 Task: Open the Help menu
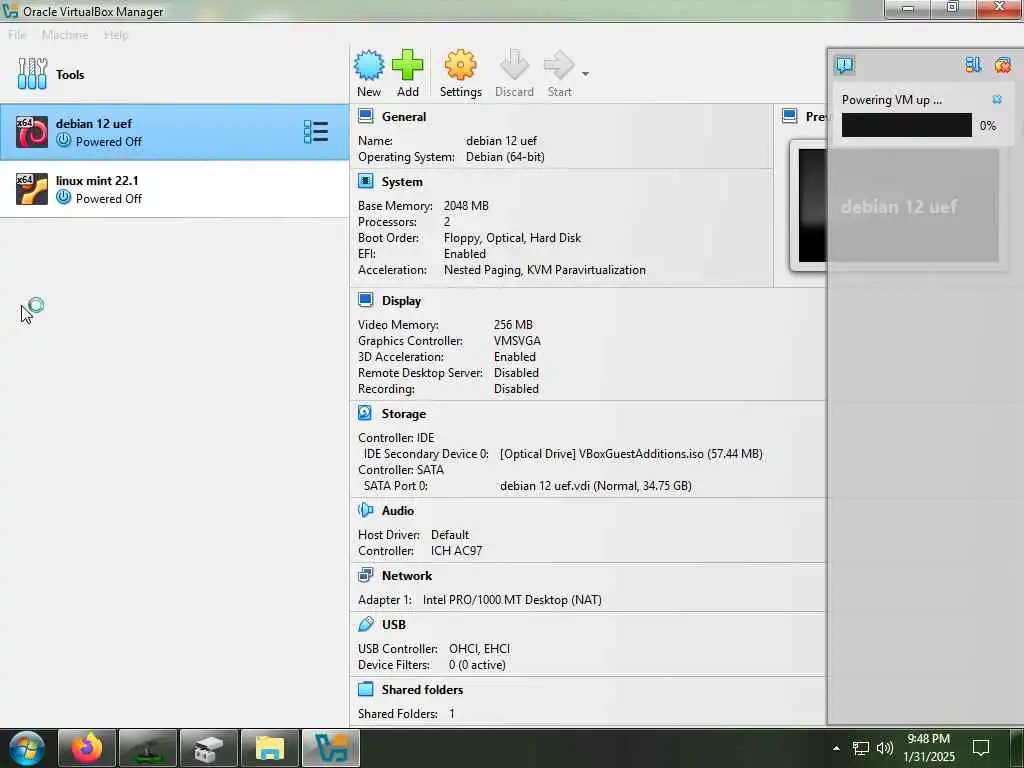[116, 35]
